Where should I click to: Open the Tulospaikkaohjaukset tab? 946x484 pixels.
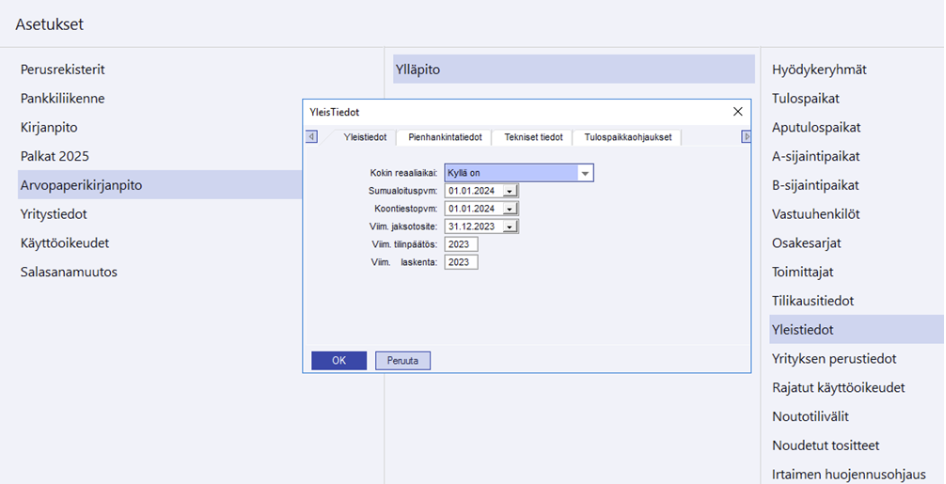pos(628,137)
